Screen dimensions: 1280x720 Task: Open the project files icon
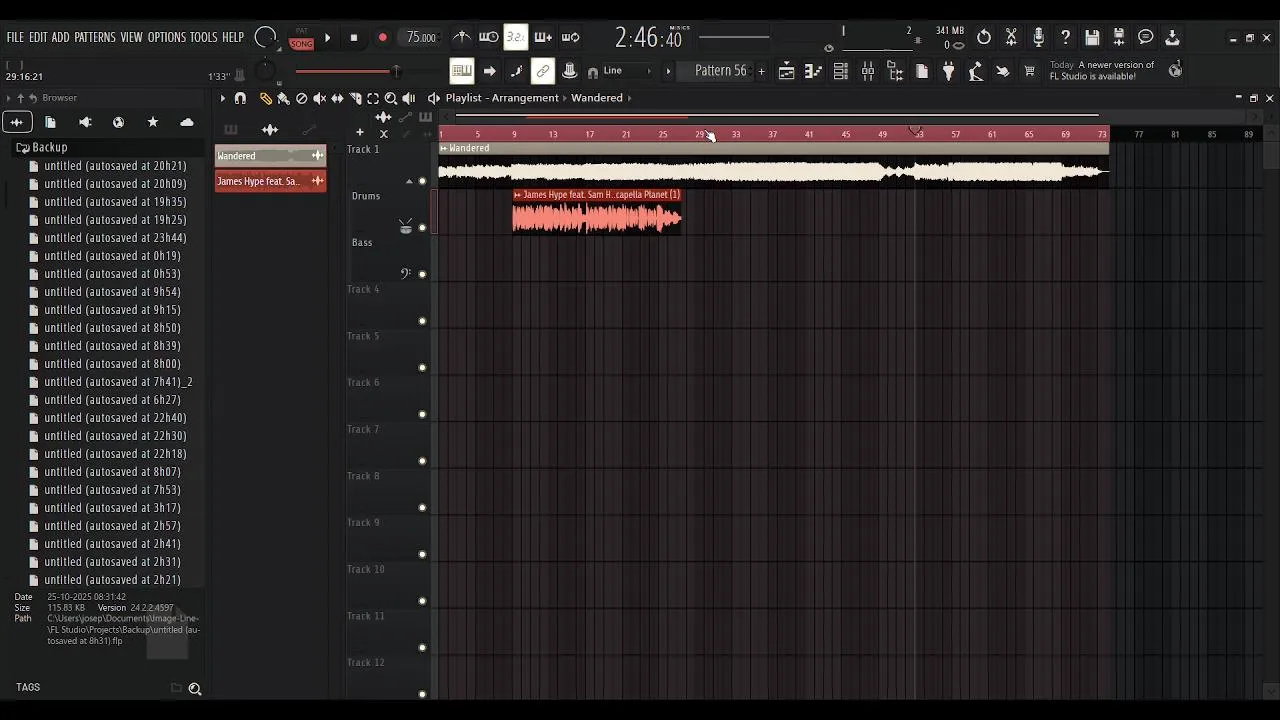922,71
